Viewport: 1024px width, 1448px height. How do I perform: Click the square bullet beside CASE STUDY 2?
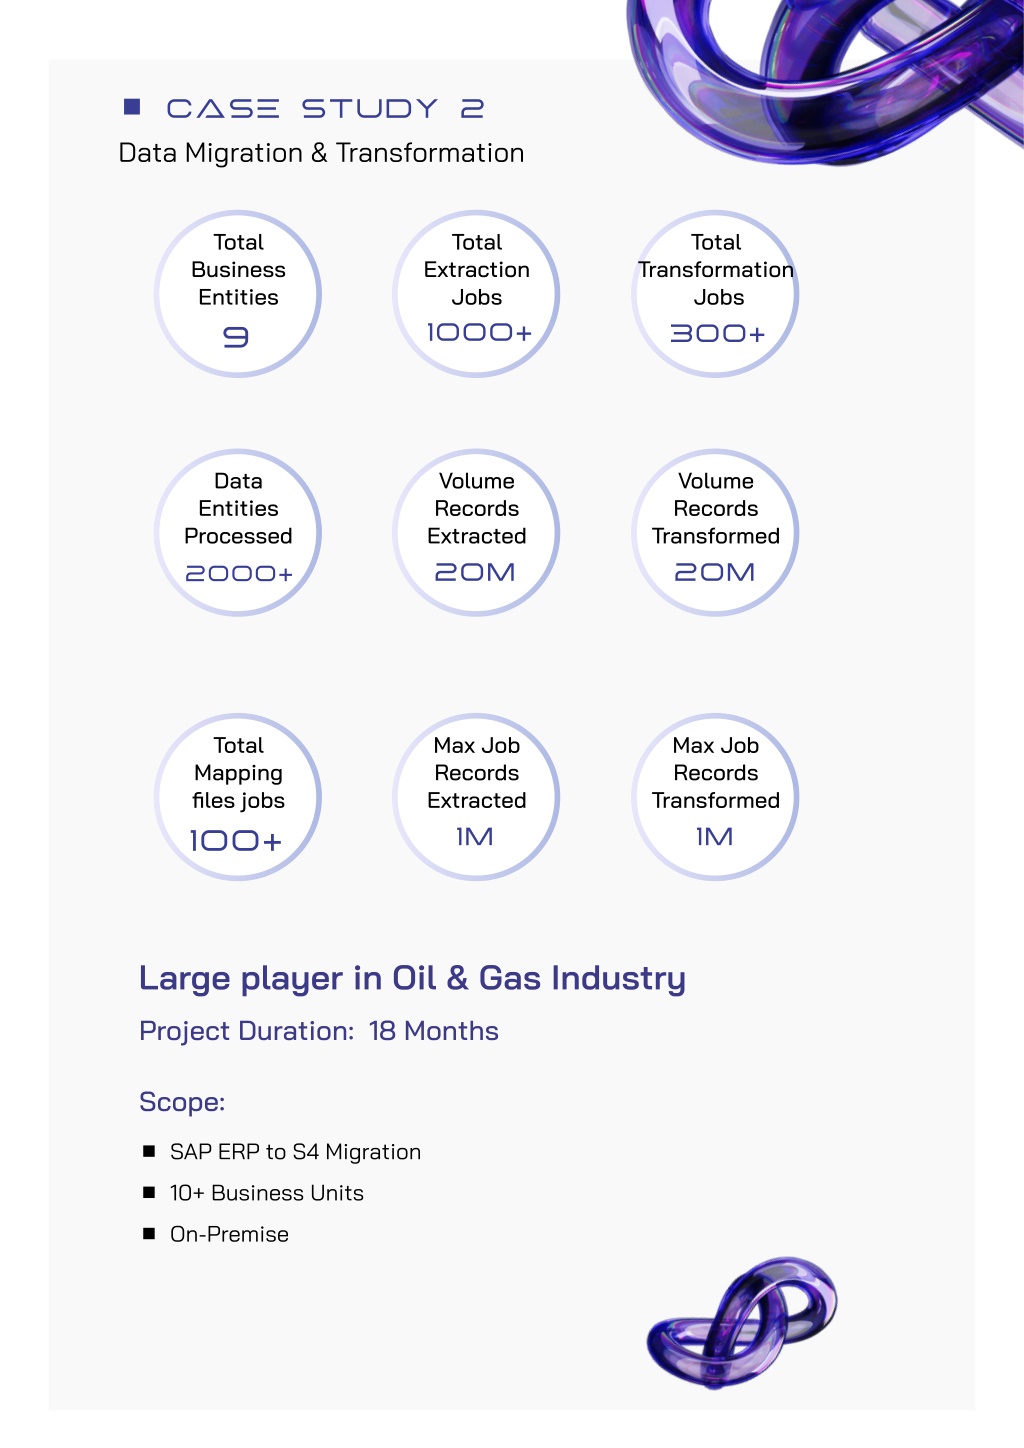click(x=132, y=106)
